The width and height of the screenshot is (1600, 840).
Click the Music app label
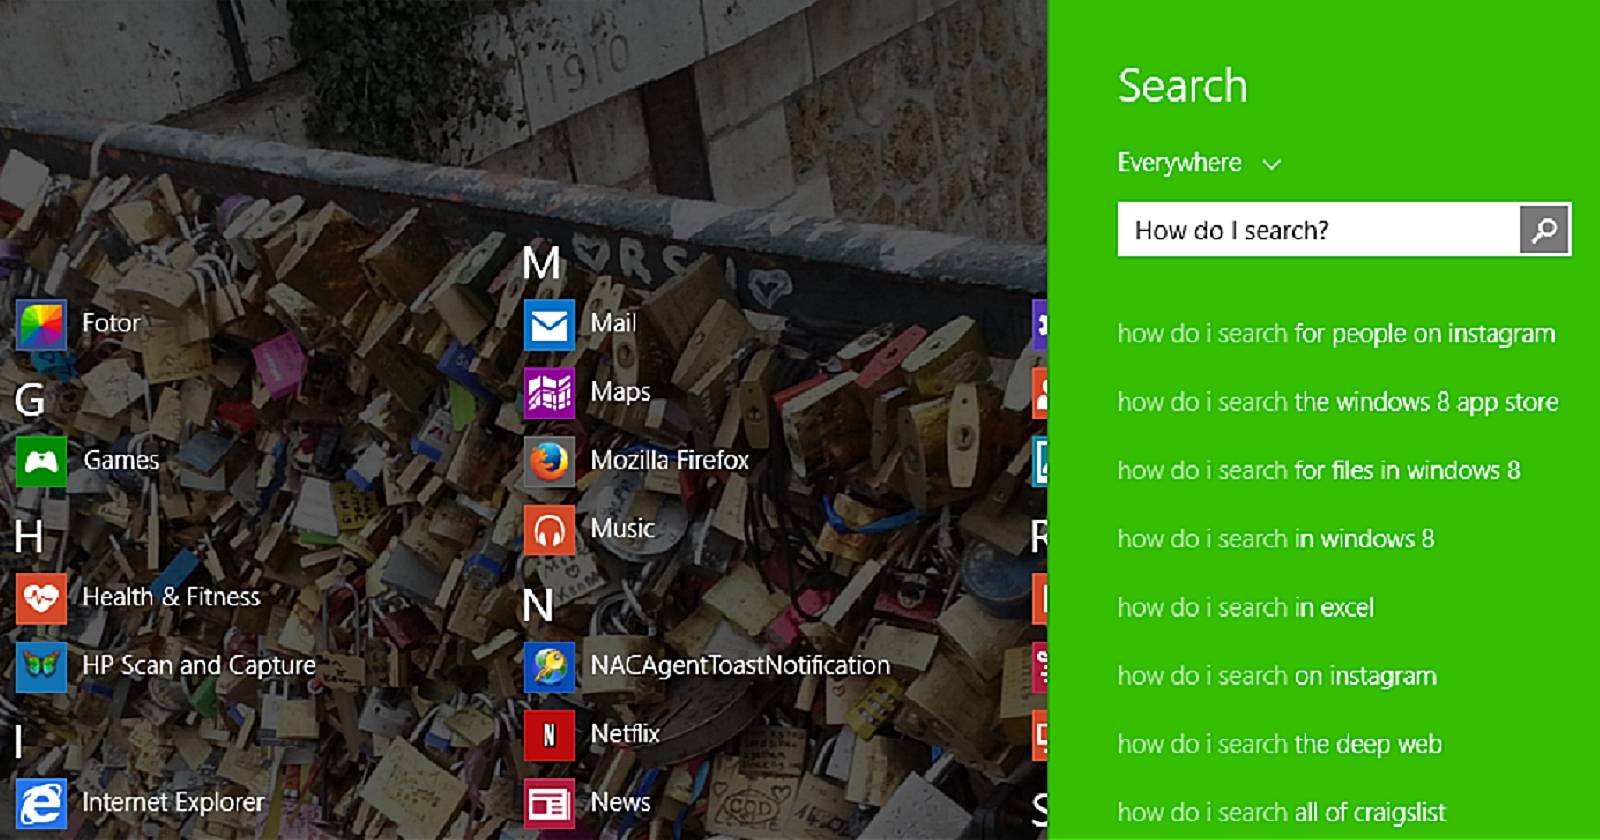click(x=622, y=528)
